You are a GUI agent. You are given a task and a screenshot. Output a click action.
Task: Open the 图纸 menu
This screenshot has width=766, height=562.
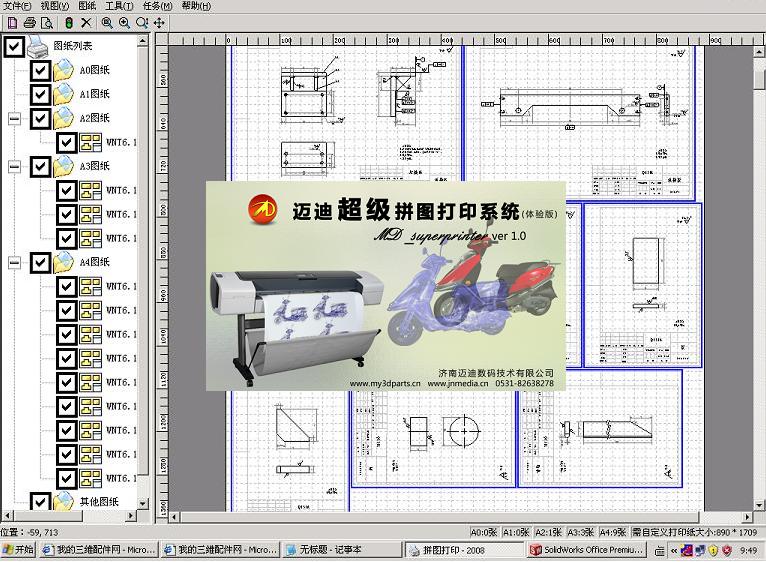(87, 6)
